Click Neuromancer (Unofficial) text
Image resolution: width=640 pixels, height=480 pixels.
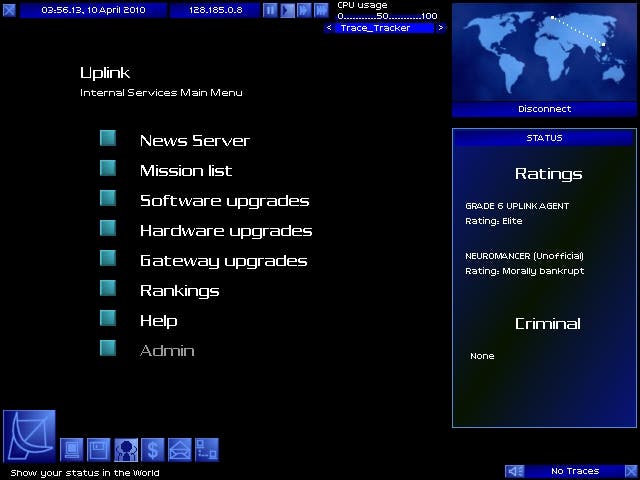(x=524, y=256)
